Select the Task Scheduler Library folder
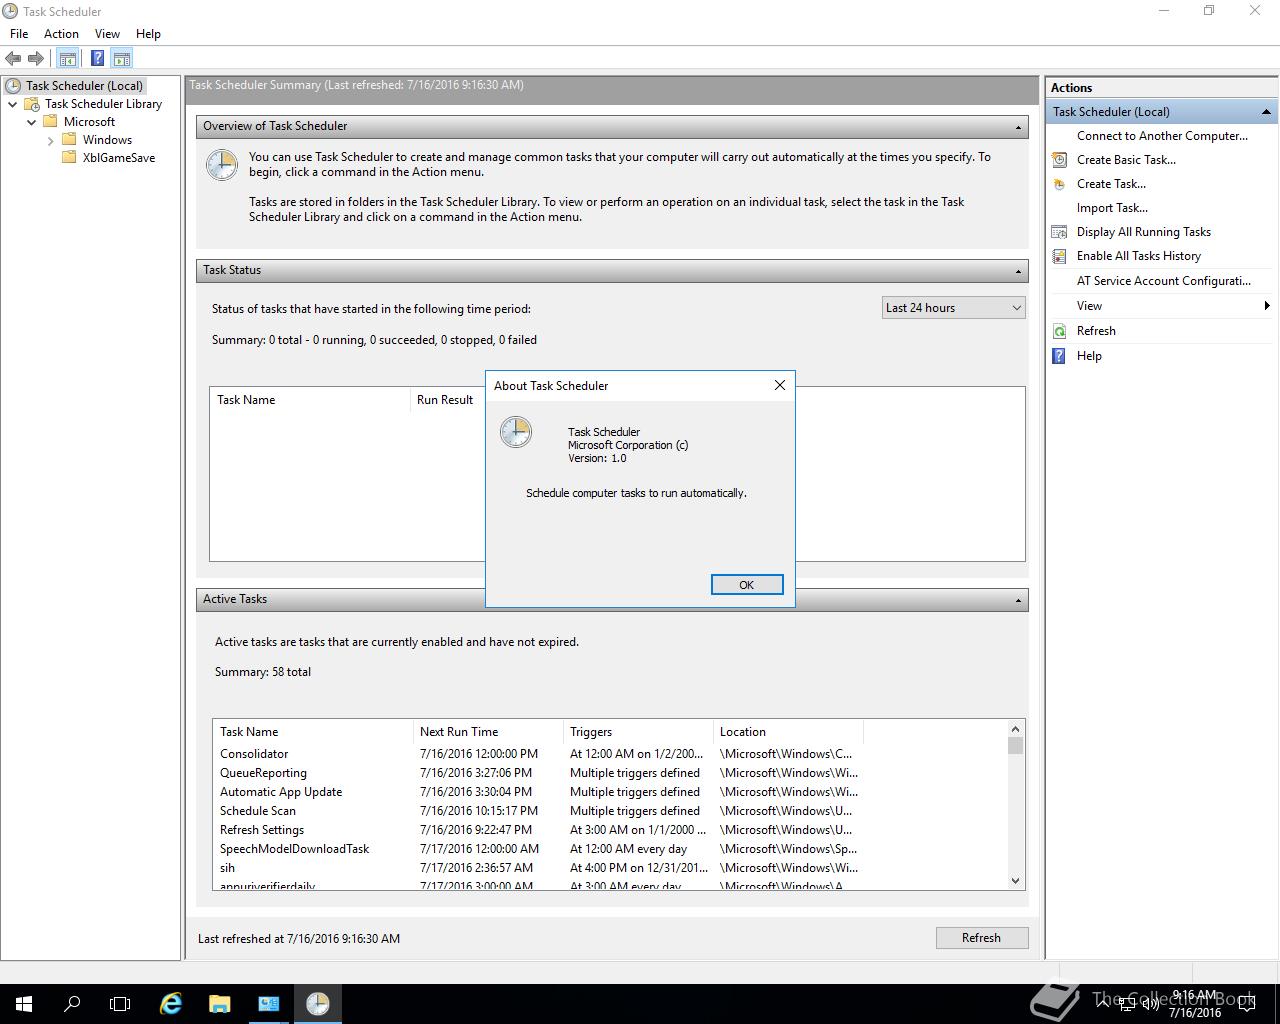This screenshot has width=1280, height=1024. [x=103, y=104]
